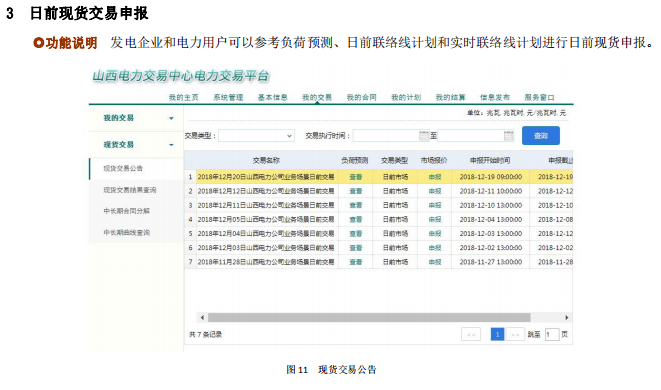Click the blue 查询 button

(541, 136)
